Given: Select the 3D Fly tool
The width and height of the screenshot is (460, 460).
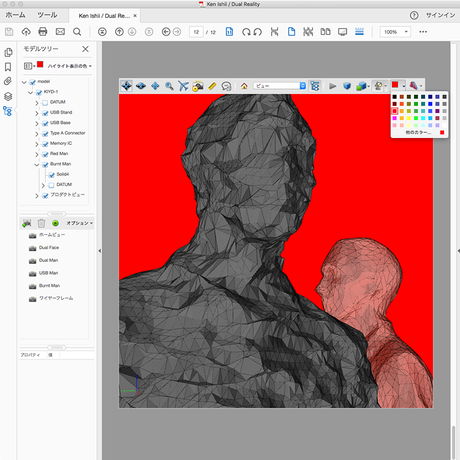Looking at the screenshot, I should 183,86.
